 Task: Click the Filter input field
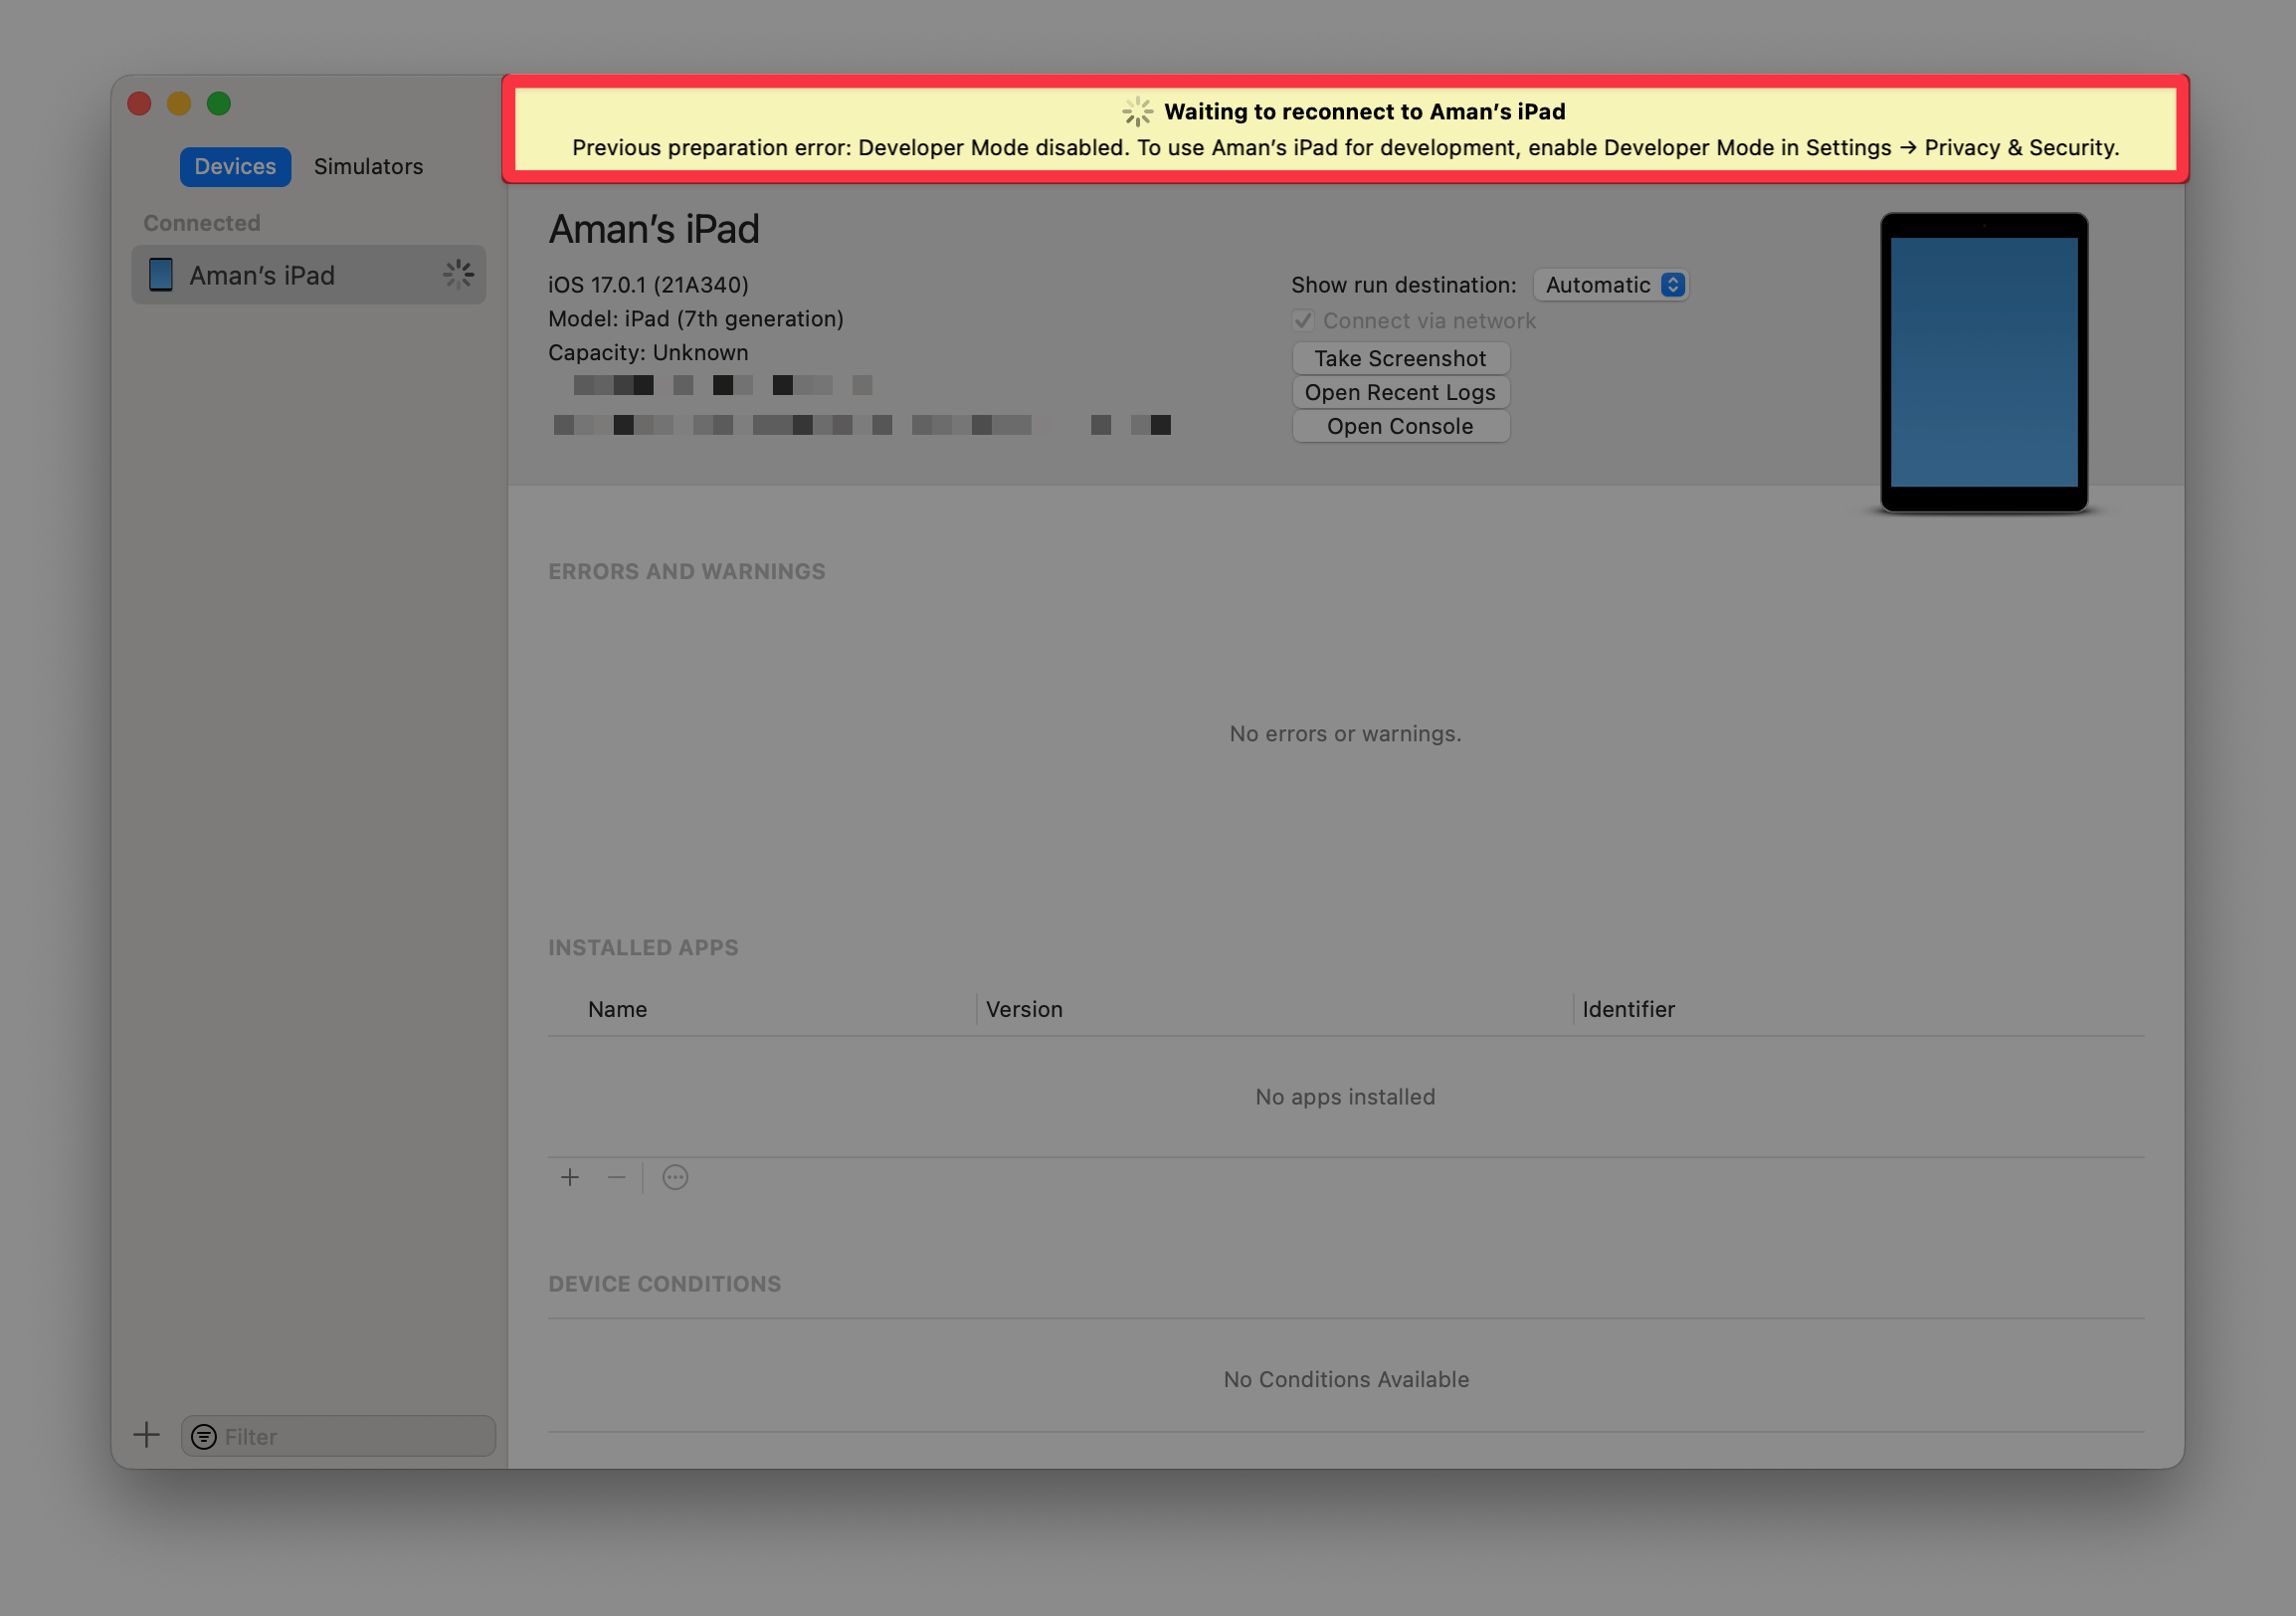click(338, 1436)
